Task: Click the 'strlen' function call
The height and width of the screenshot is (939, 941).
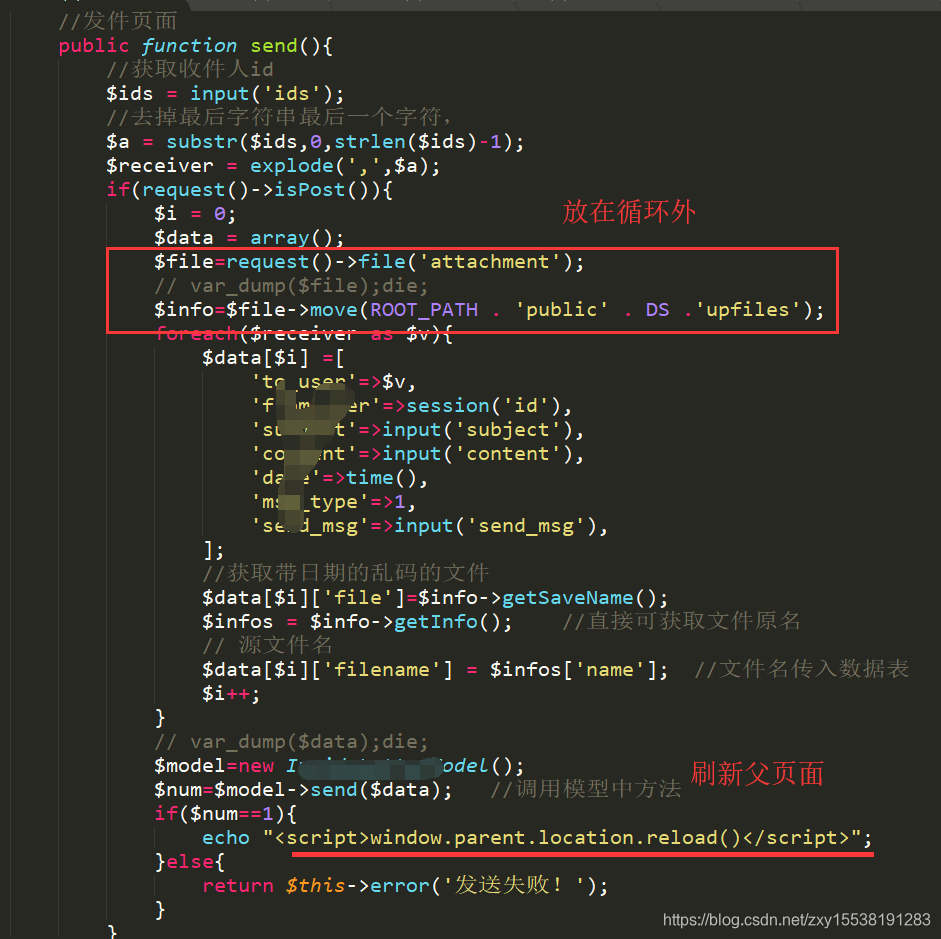Action: pos(370,142)
